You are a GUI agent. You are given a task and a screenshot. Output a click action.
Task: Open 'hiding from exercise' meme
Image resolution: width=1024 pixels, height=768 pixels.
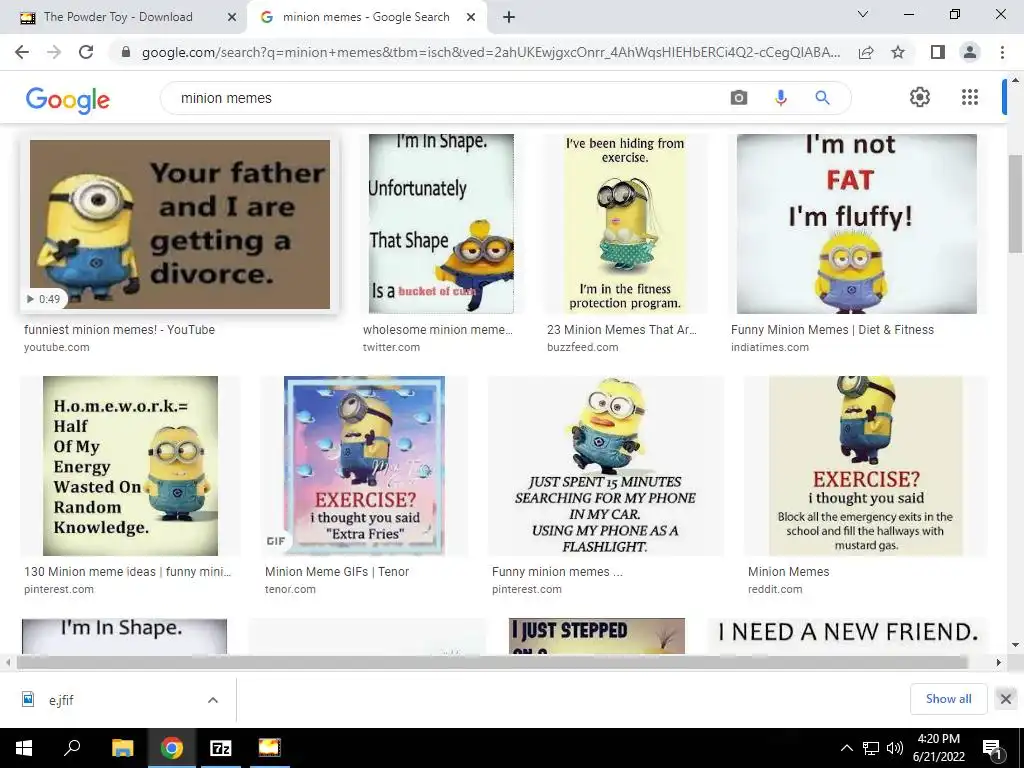[625, 224]
